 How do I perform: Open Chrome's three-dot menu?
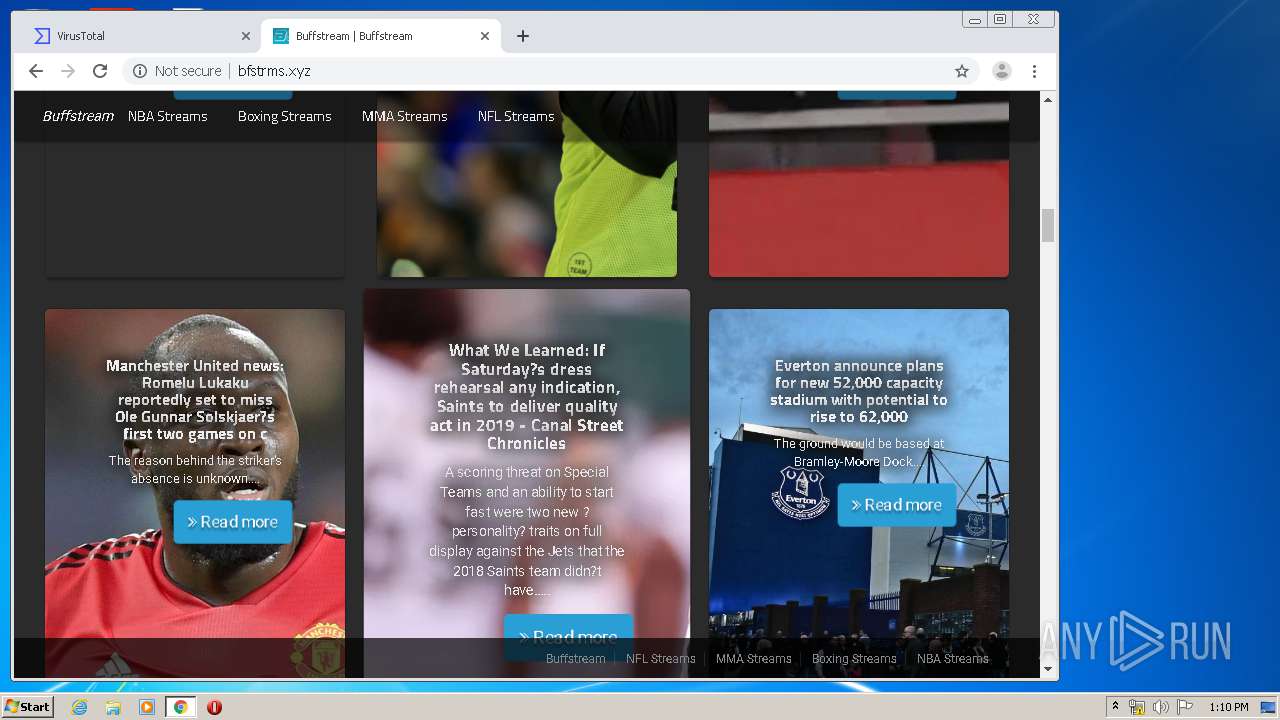(1035, 71)
